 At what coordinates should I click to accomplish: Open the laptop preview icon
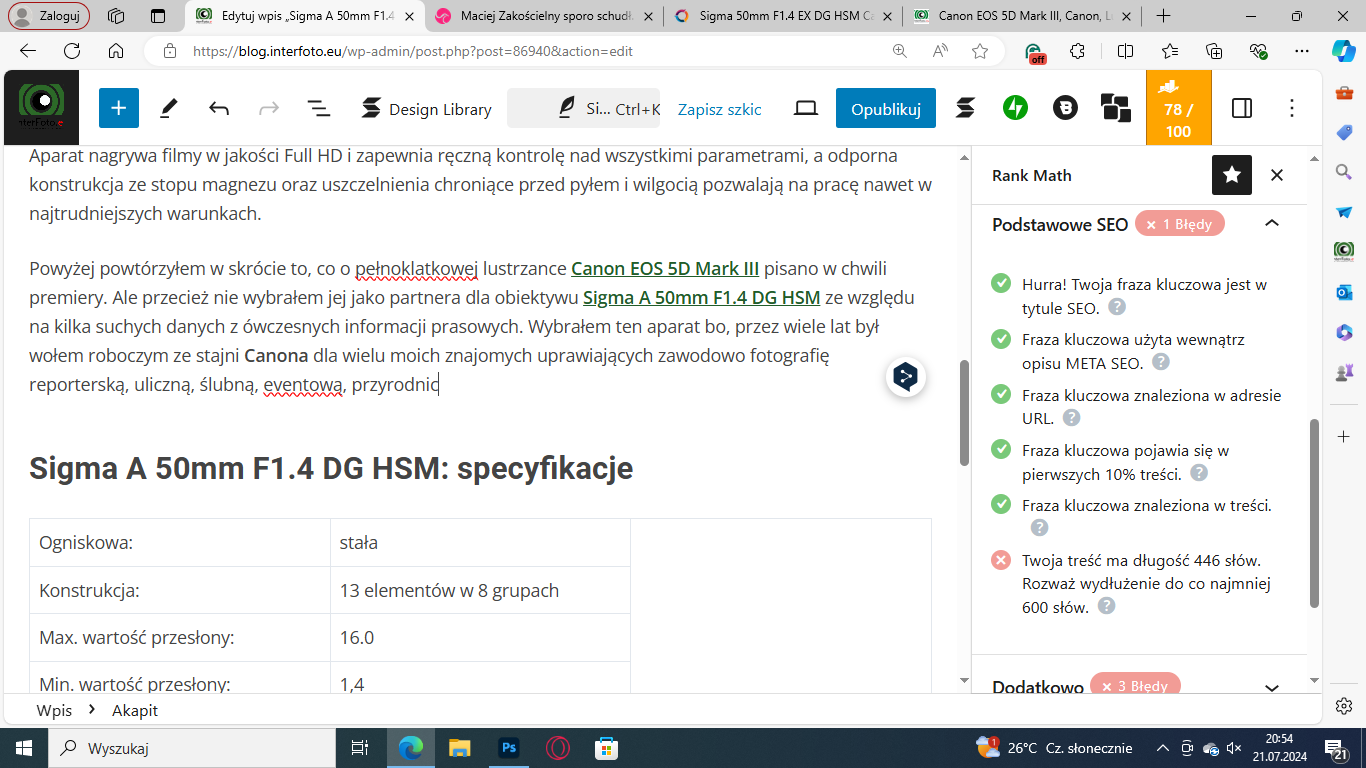click(806, 108)
